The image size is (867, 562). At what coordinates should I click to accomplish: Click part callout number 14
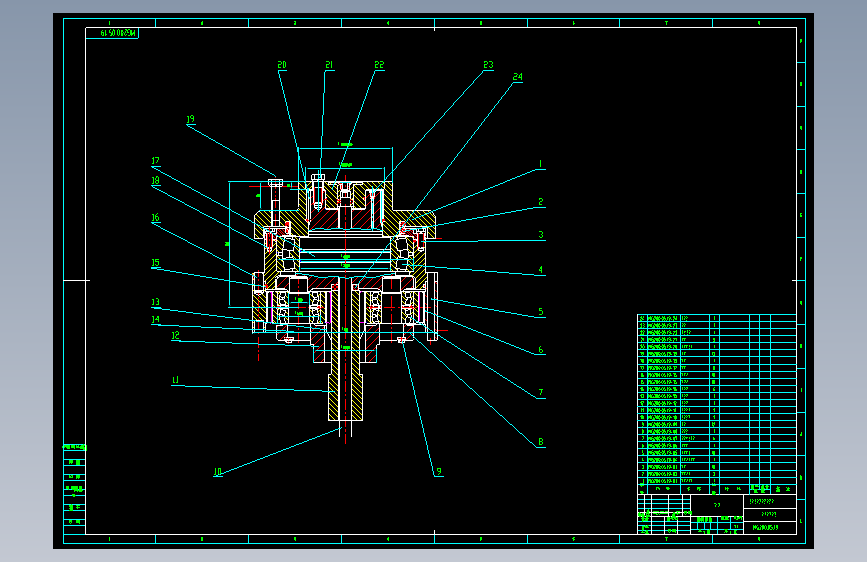(x=155, y=319)
